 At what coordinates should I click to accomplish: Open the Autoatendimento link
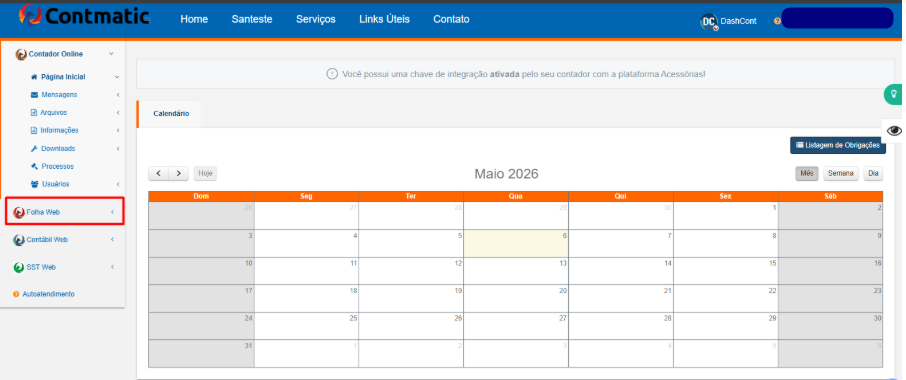(49, 294)
